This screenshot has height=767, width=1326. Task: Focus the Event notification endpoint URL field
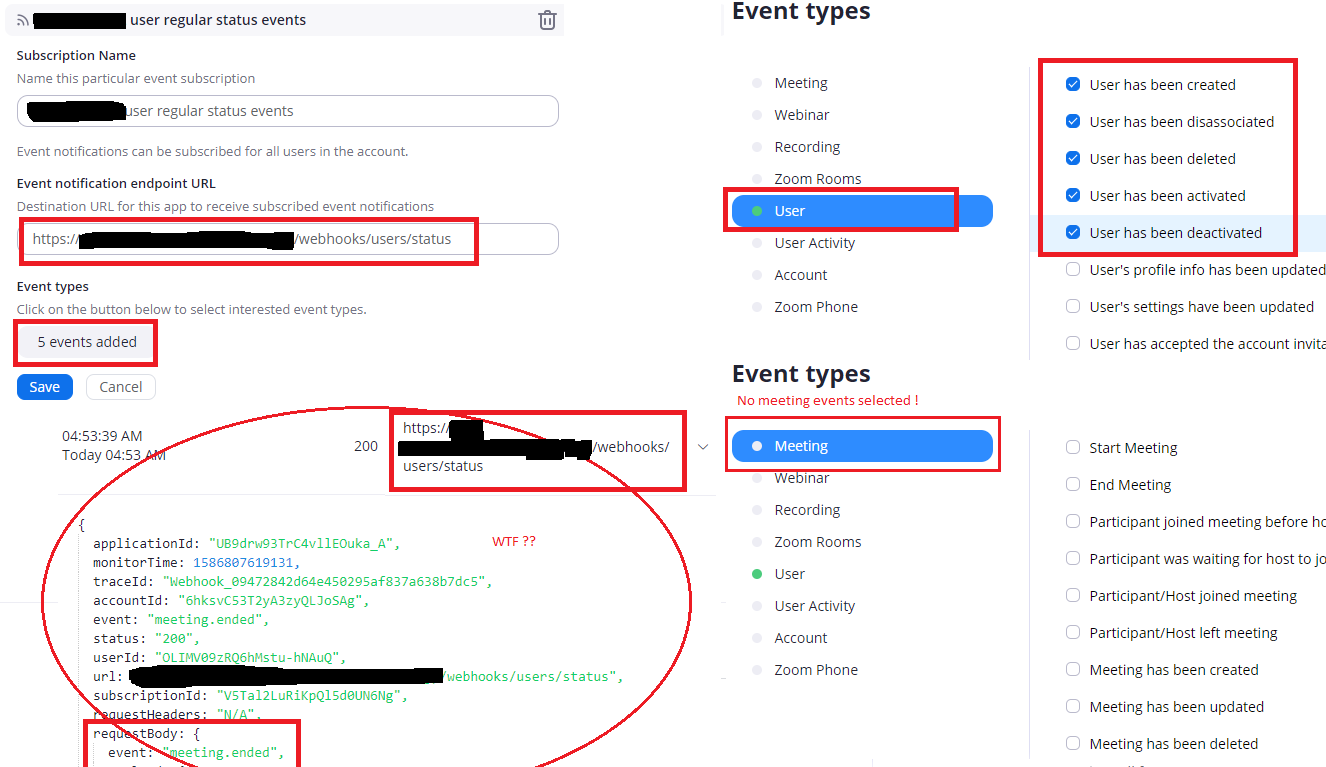[288, 239]
